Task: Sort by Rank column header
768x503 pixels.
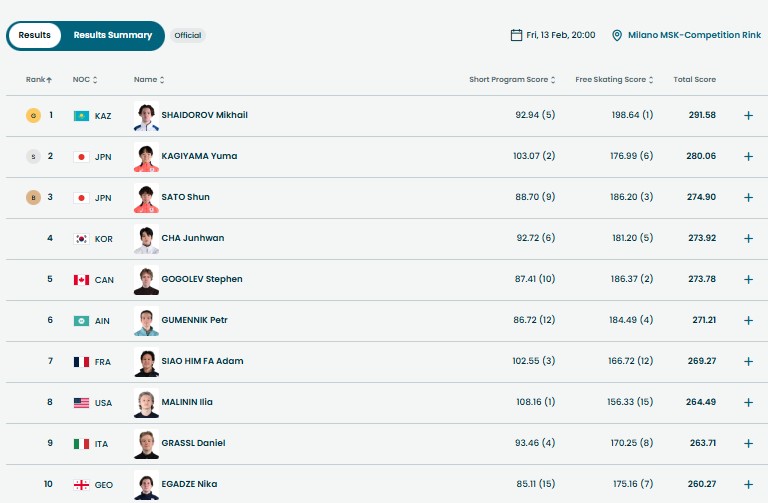Action: pos(39,79)
